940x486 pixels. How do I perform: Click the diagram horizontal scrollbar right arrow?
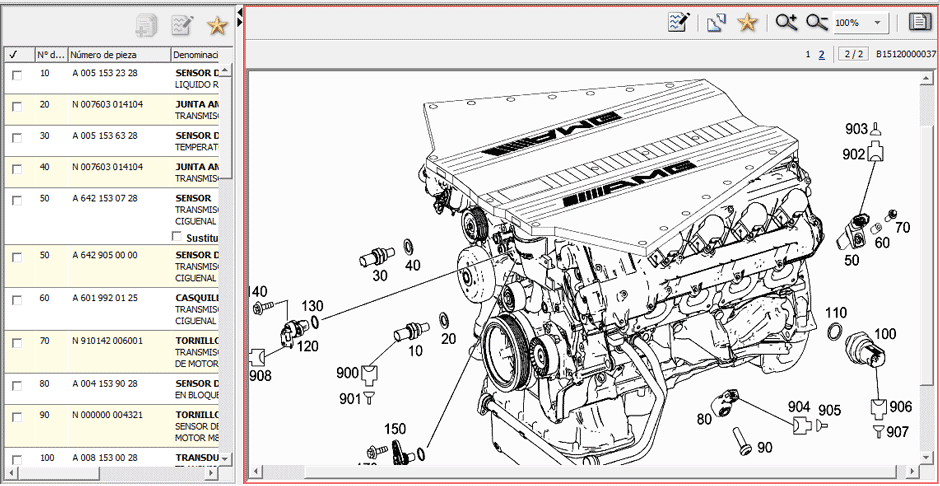pos(914,470)
